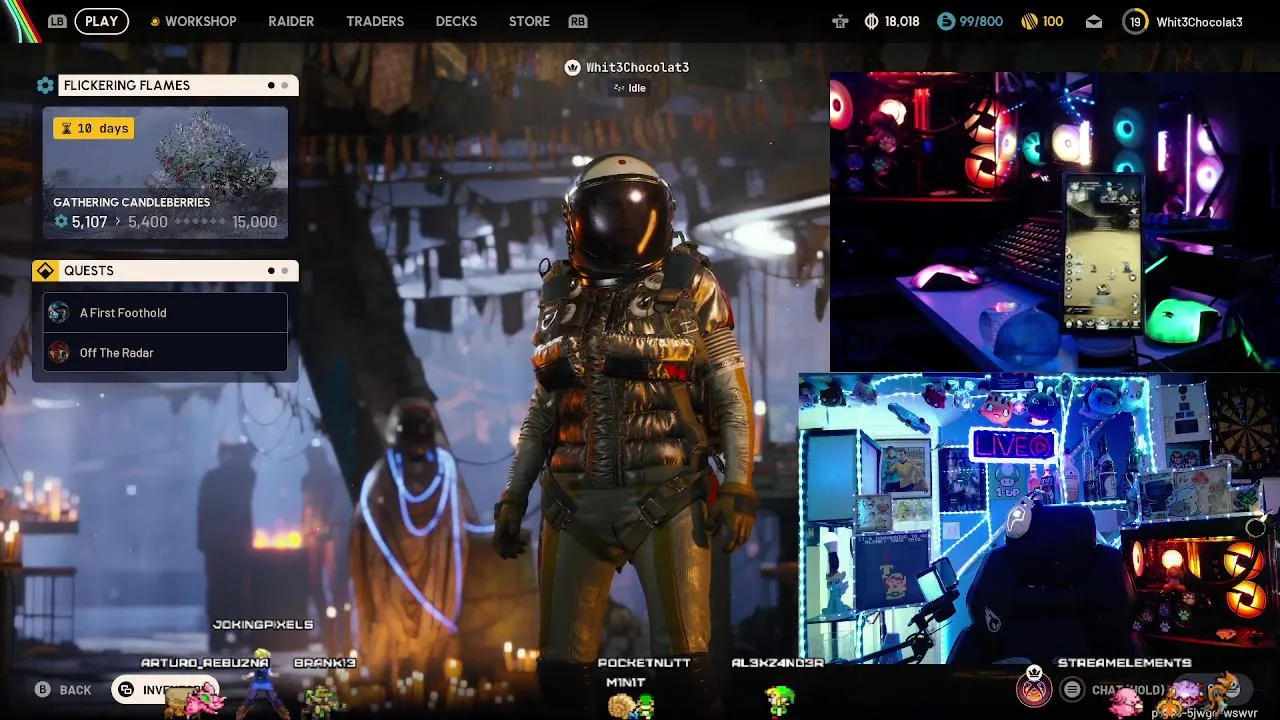
Task: Click the JOKINGPIXELS viewer name
Action: pos(263,624)
